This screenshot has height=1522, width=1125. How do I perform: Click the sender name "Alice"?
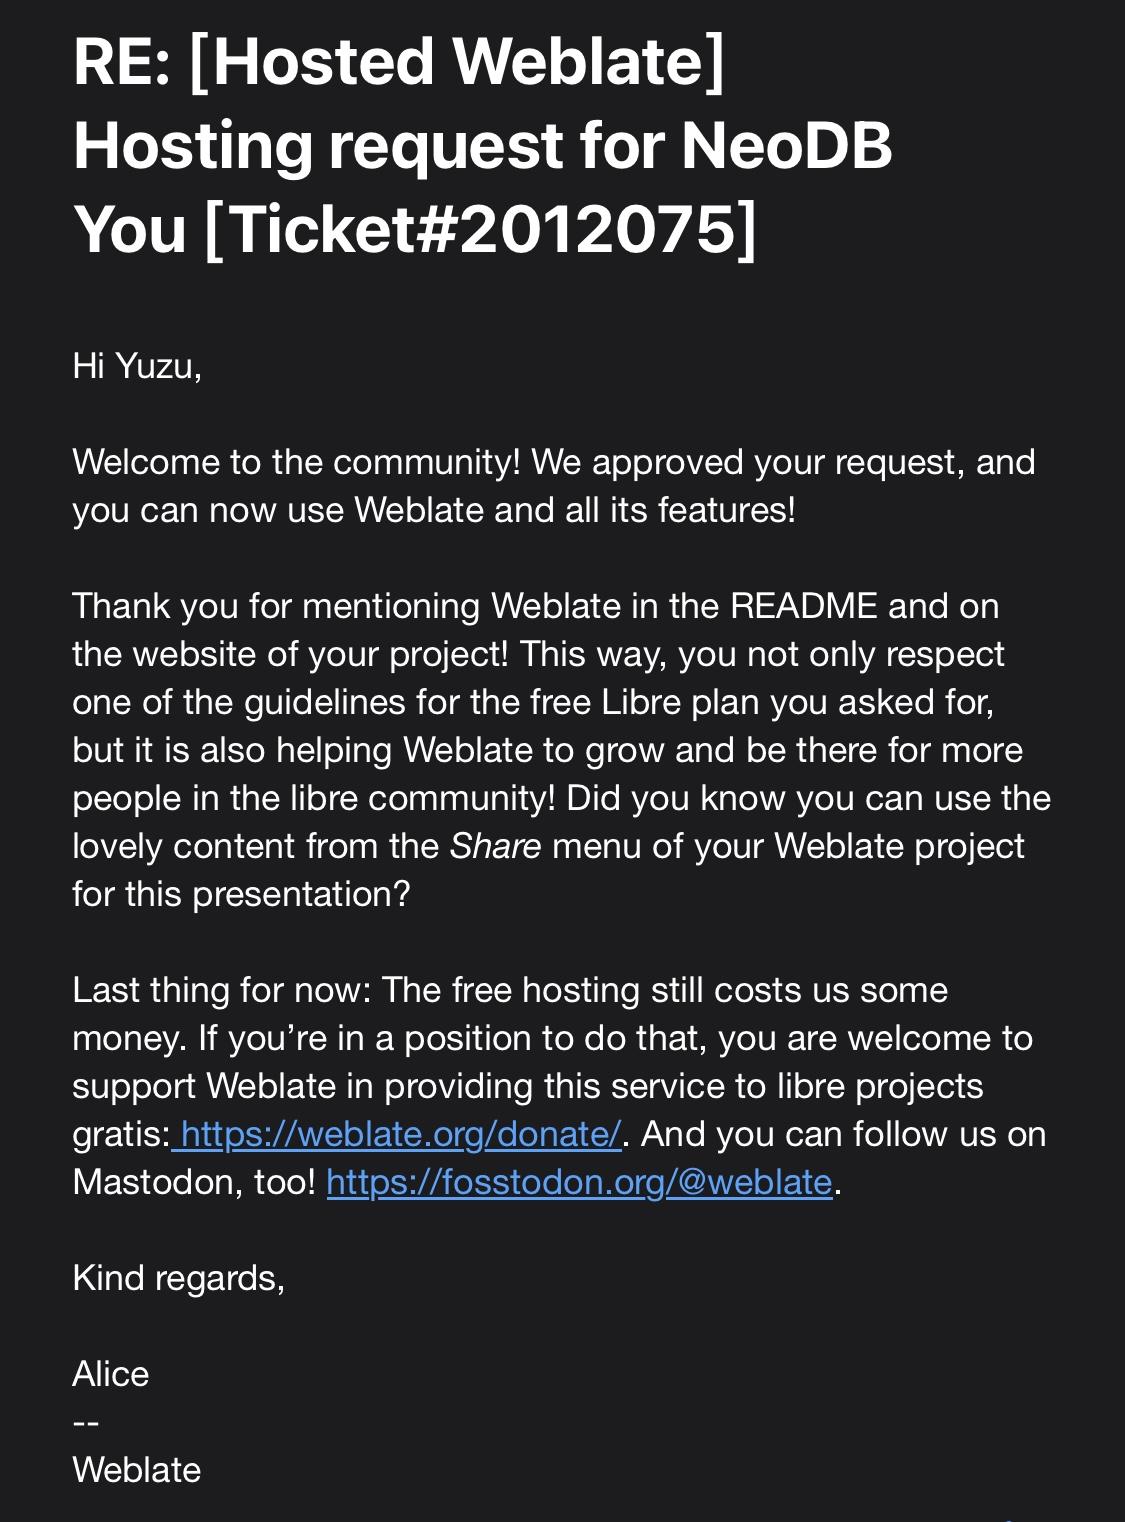click(110, 1374)
